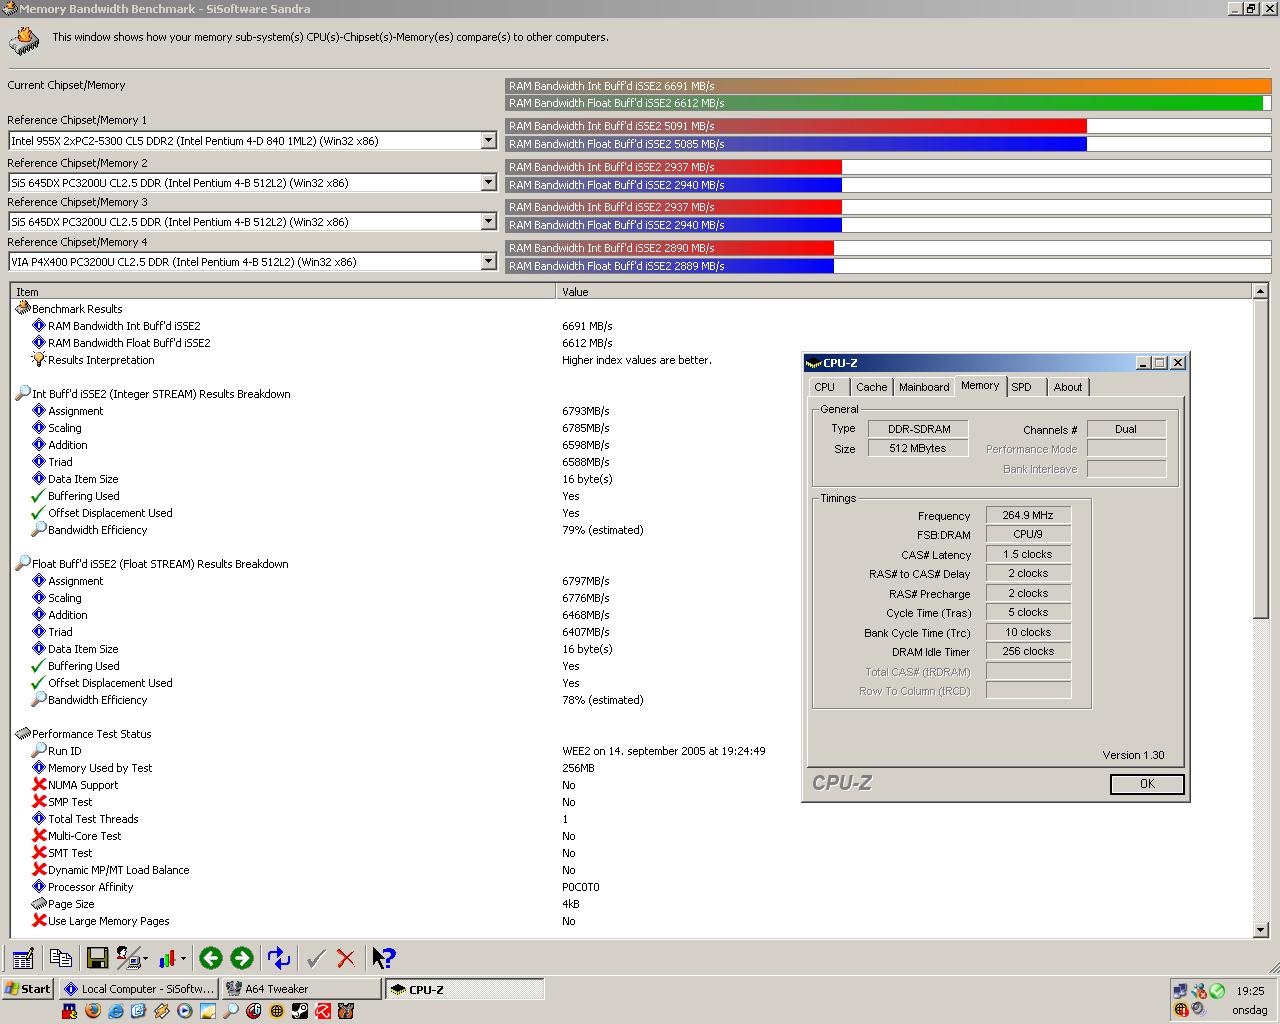Click the globe alert tray icon
1280x1024 pixels.
coord(1181,1010)
